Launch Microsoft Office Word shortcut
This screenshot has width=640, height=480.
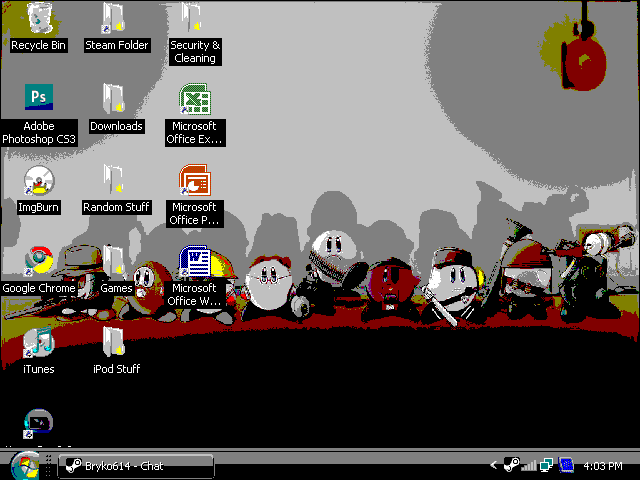[194, 261]
